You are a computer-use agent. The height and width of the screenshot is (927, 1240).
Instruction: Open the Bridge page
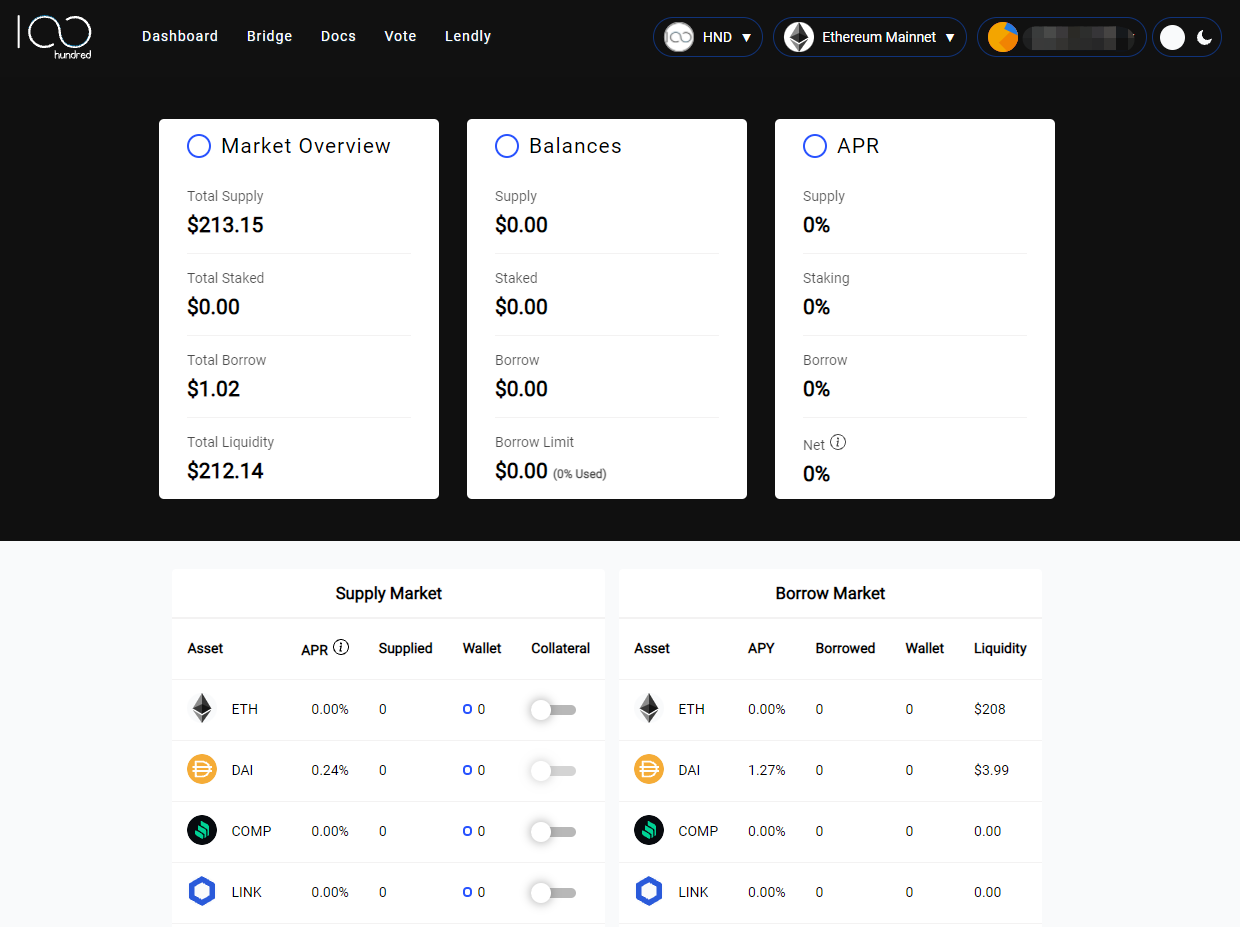point(270,36)
